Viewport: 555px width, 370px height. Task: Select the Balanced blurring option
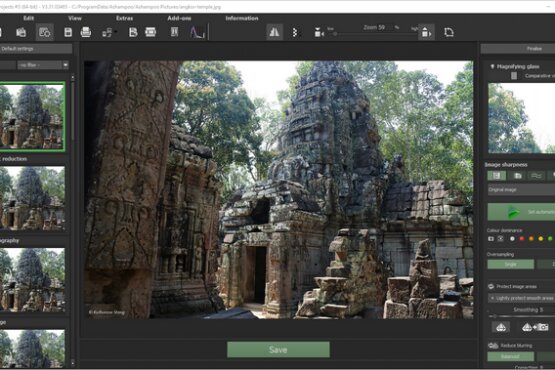click(x=510, y=357)
